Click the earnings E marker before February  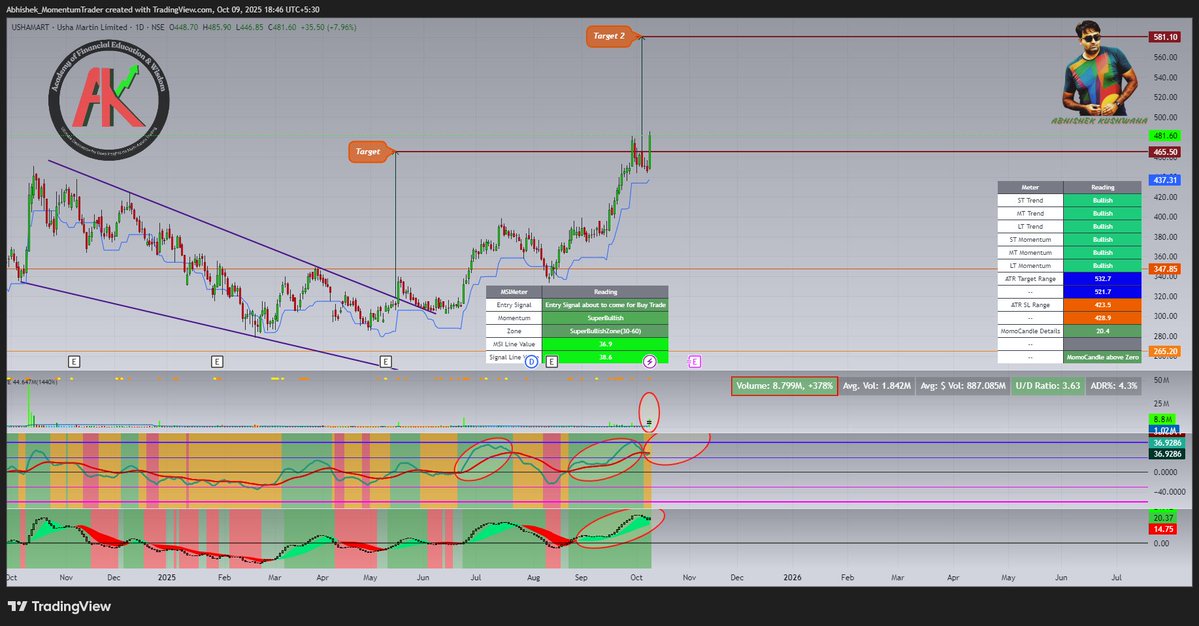pyautogui.click(x=217, y=362)
